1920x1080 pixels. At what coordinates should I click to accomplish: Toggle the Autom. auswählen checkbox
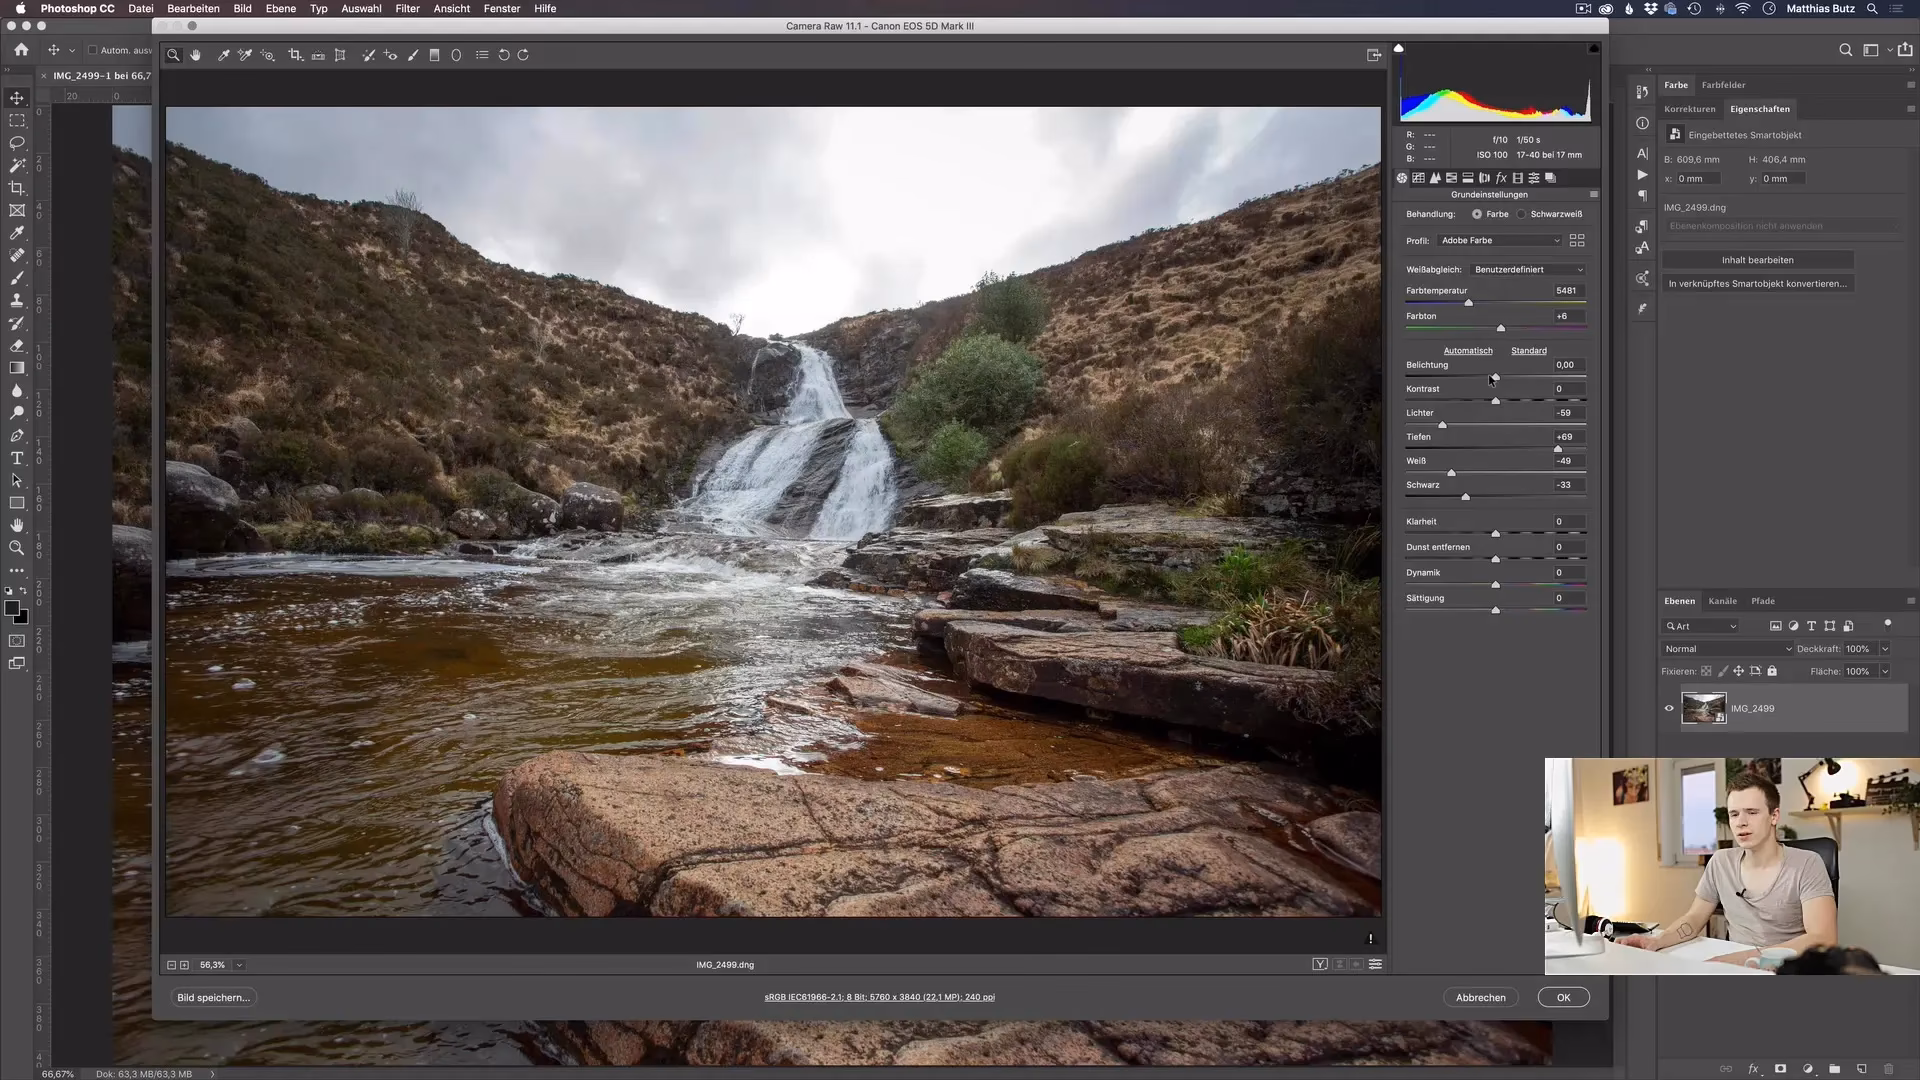click(92, 50)
